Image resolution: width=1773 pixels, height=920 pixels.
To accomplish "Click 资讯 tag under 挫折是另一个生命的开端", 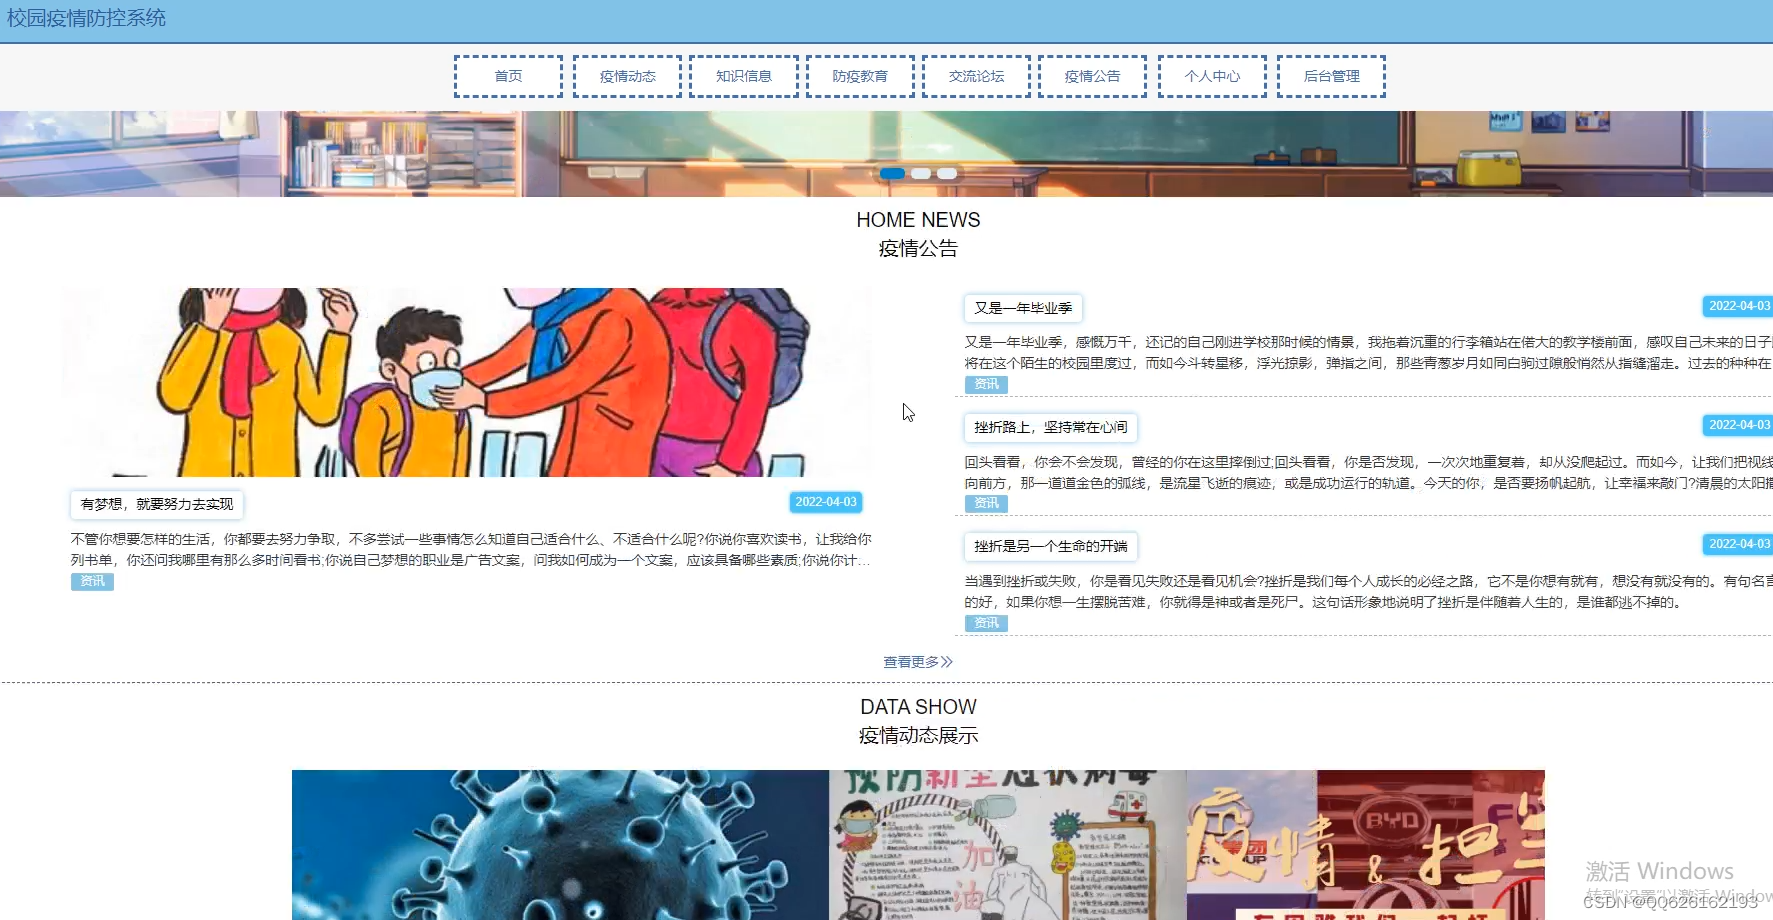I will coord(986,623).
